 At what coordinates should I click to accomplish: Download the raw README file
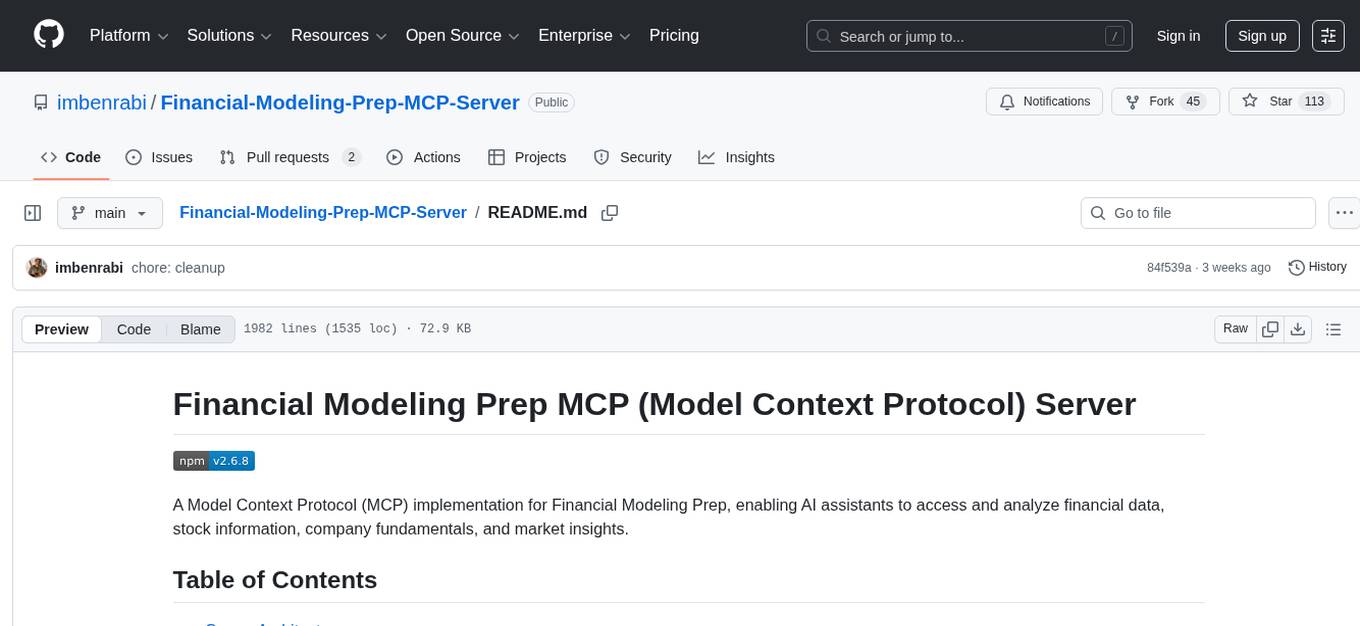(x=1298, y=328)
